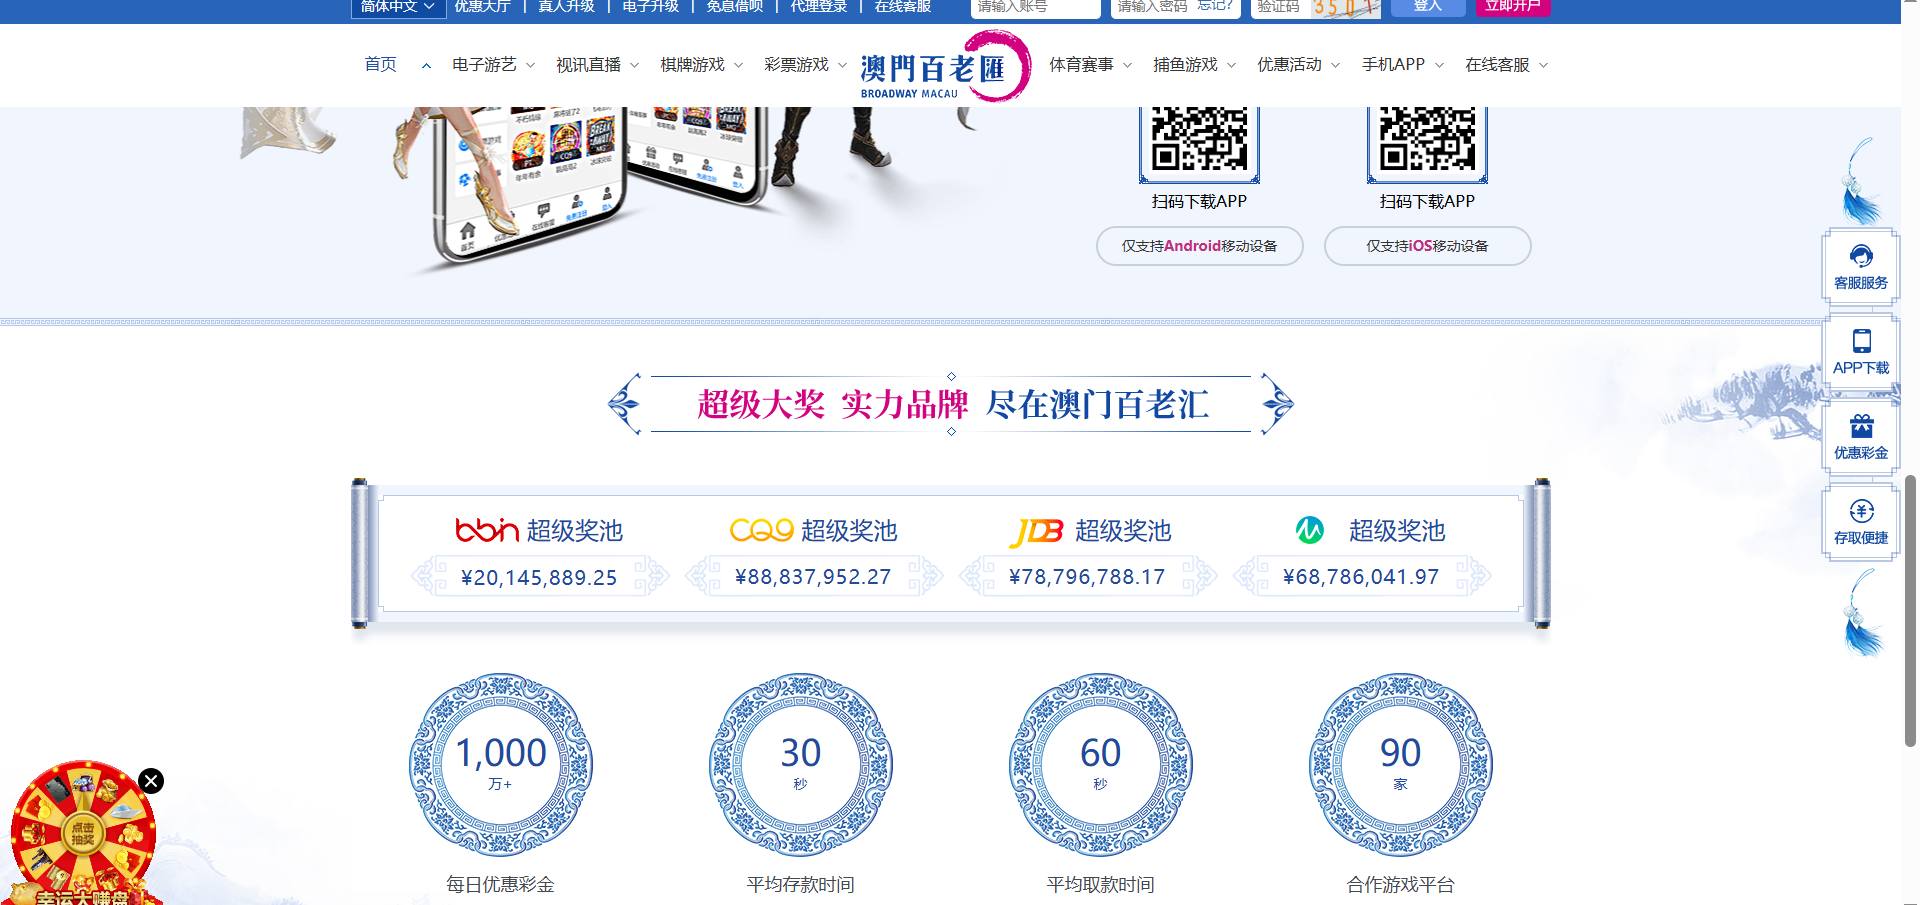Click the 90家 platforms badge
This screenshot has width=1920, height=905.
tap(1400, 764)
